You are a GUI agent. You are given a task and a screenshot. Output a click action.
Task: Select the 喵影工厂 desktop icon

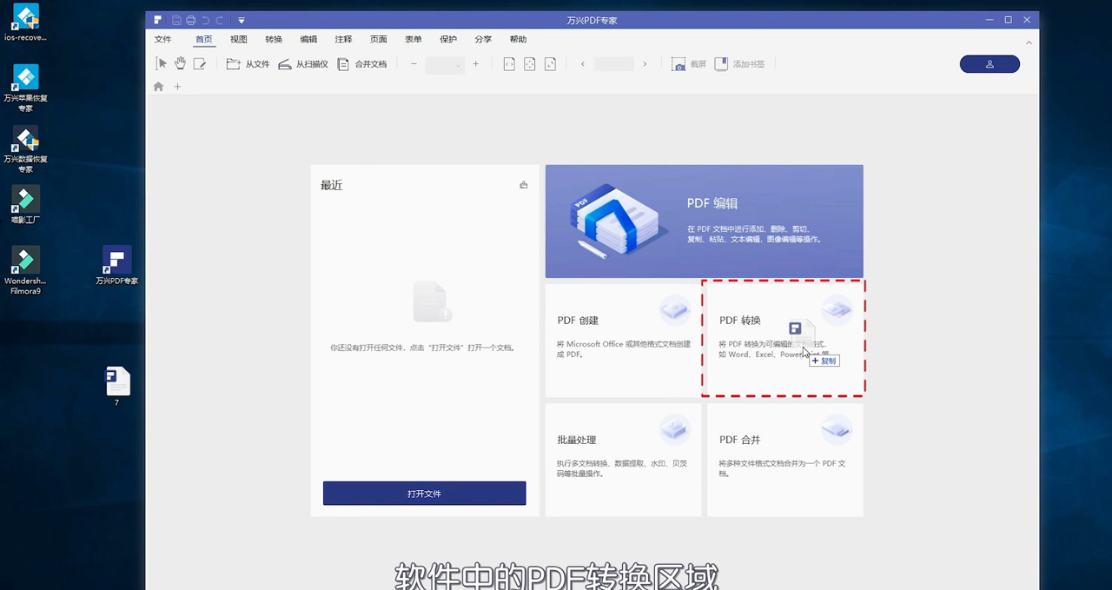click(x=26, y=204)
